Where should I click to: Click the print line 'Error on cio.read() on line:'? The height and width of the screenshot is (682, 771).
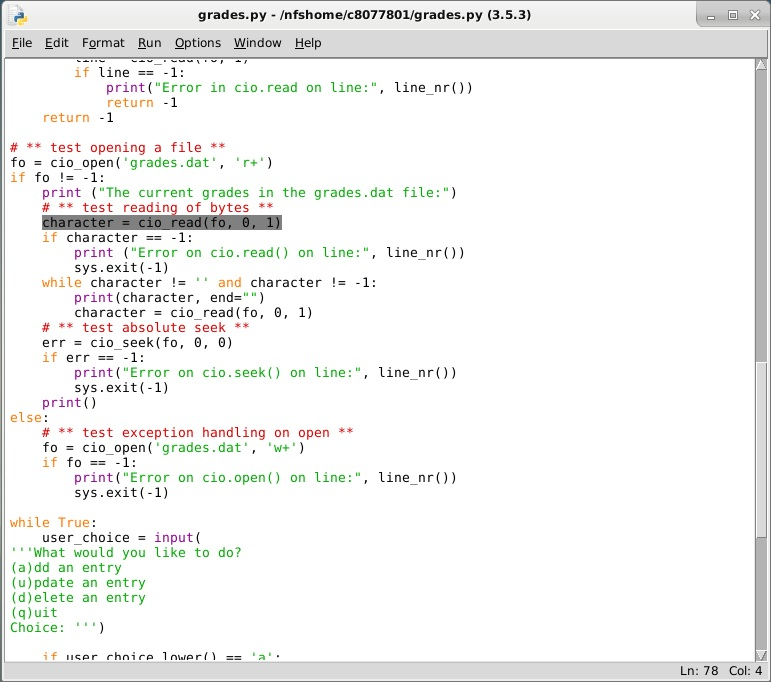[269, 253]
